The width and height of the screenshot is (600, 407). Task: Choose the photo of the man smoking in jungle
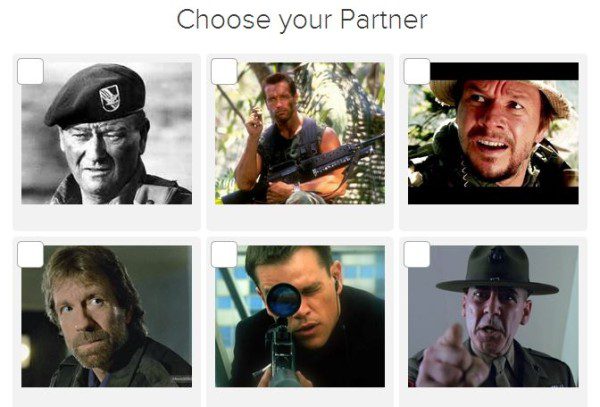click(300, 133)
